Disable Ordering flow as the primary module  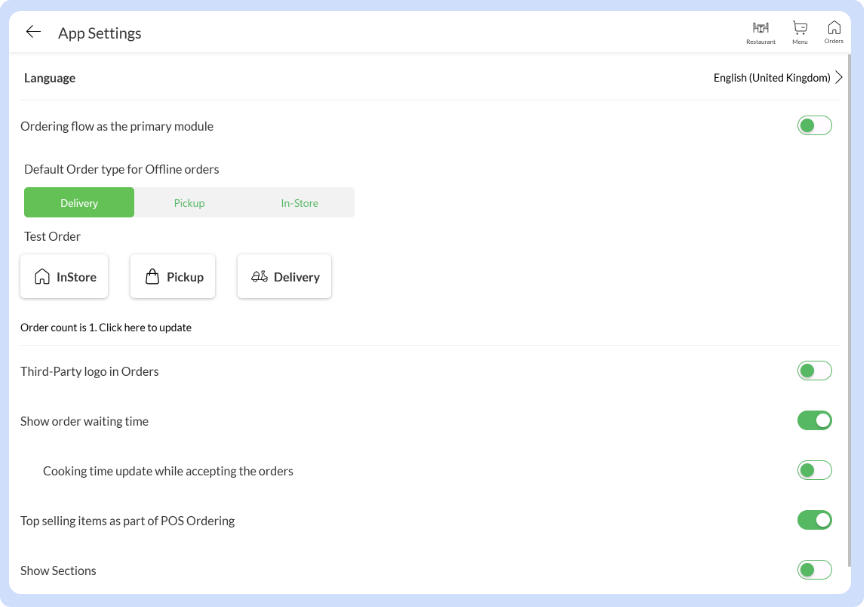point(814,125)
